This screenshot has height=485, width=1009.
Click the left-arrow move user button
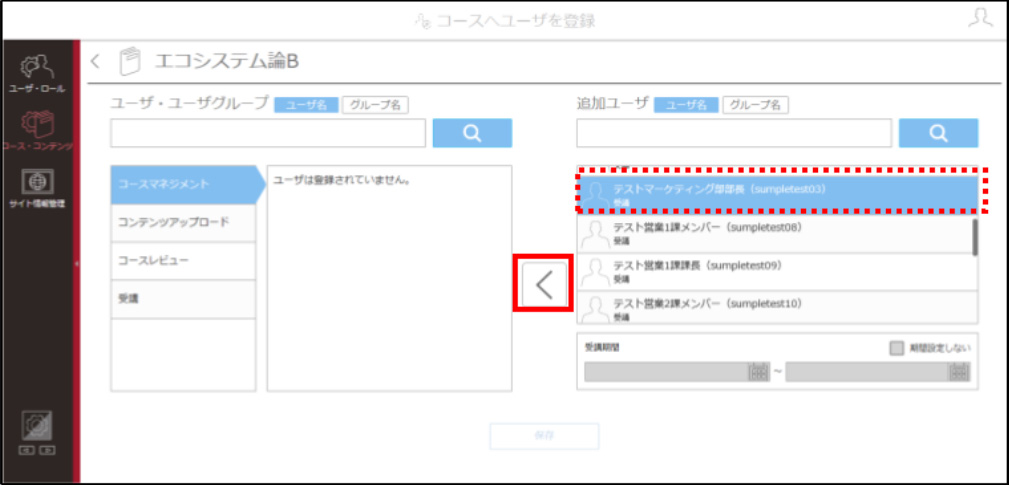point(544,284)
